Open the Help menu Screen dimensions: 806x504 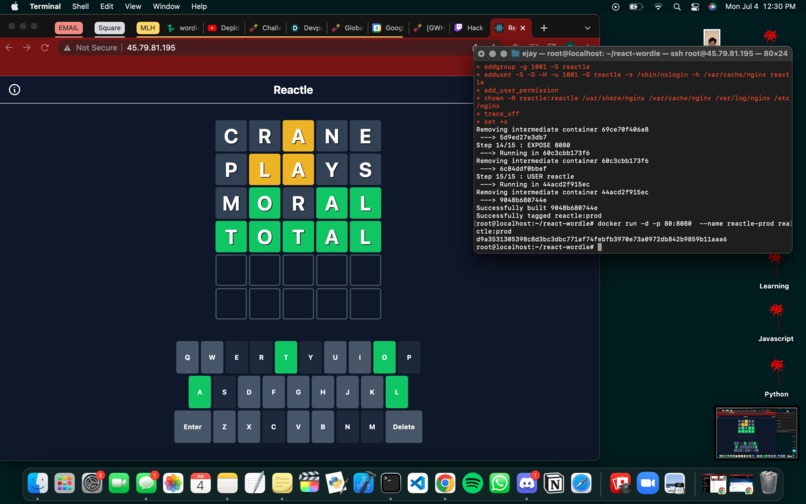tap(199, 7)
